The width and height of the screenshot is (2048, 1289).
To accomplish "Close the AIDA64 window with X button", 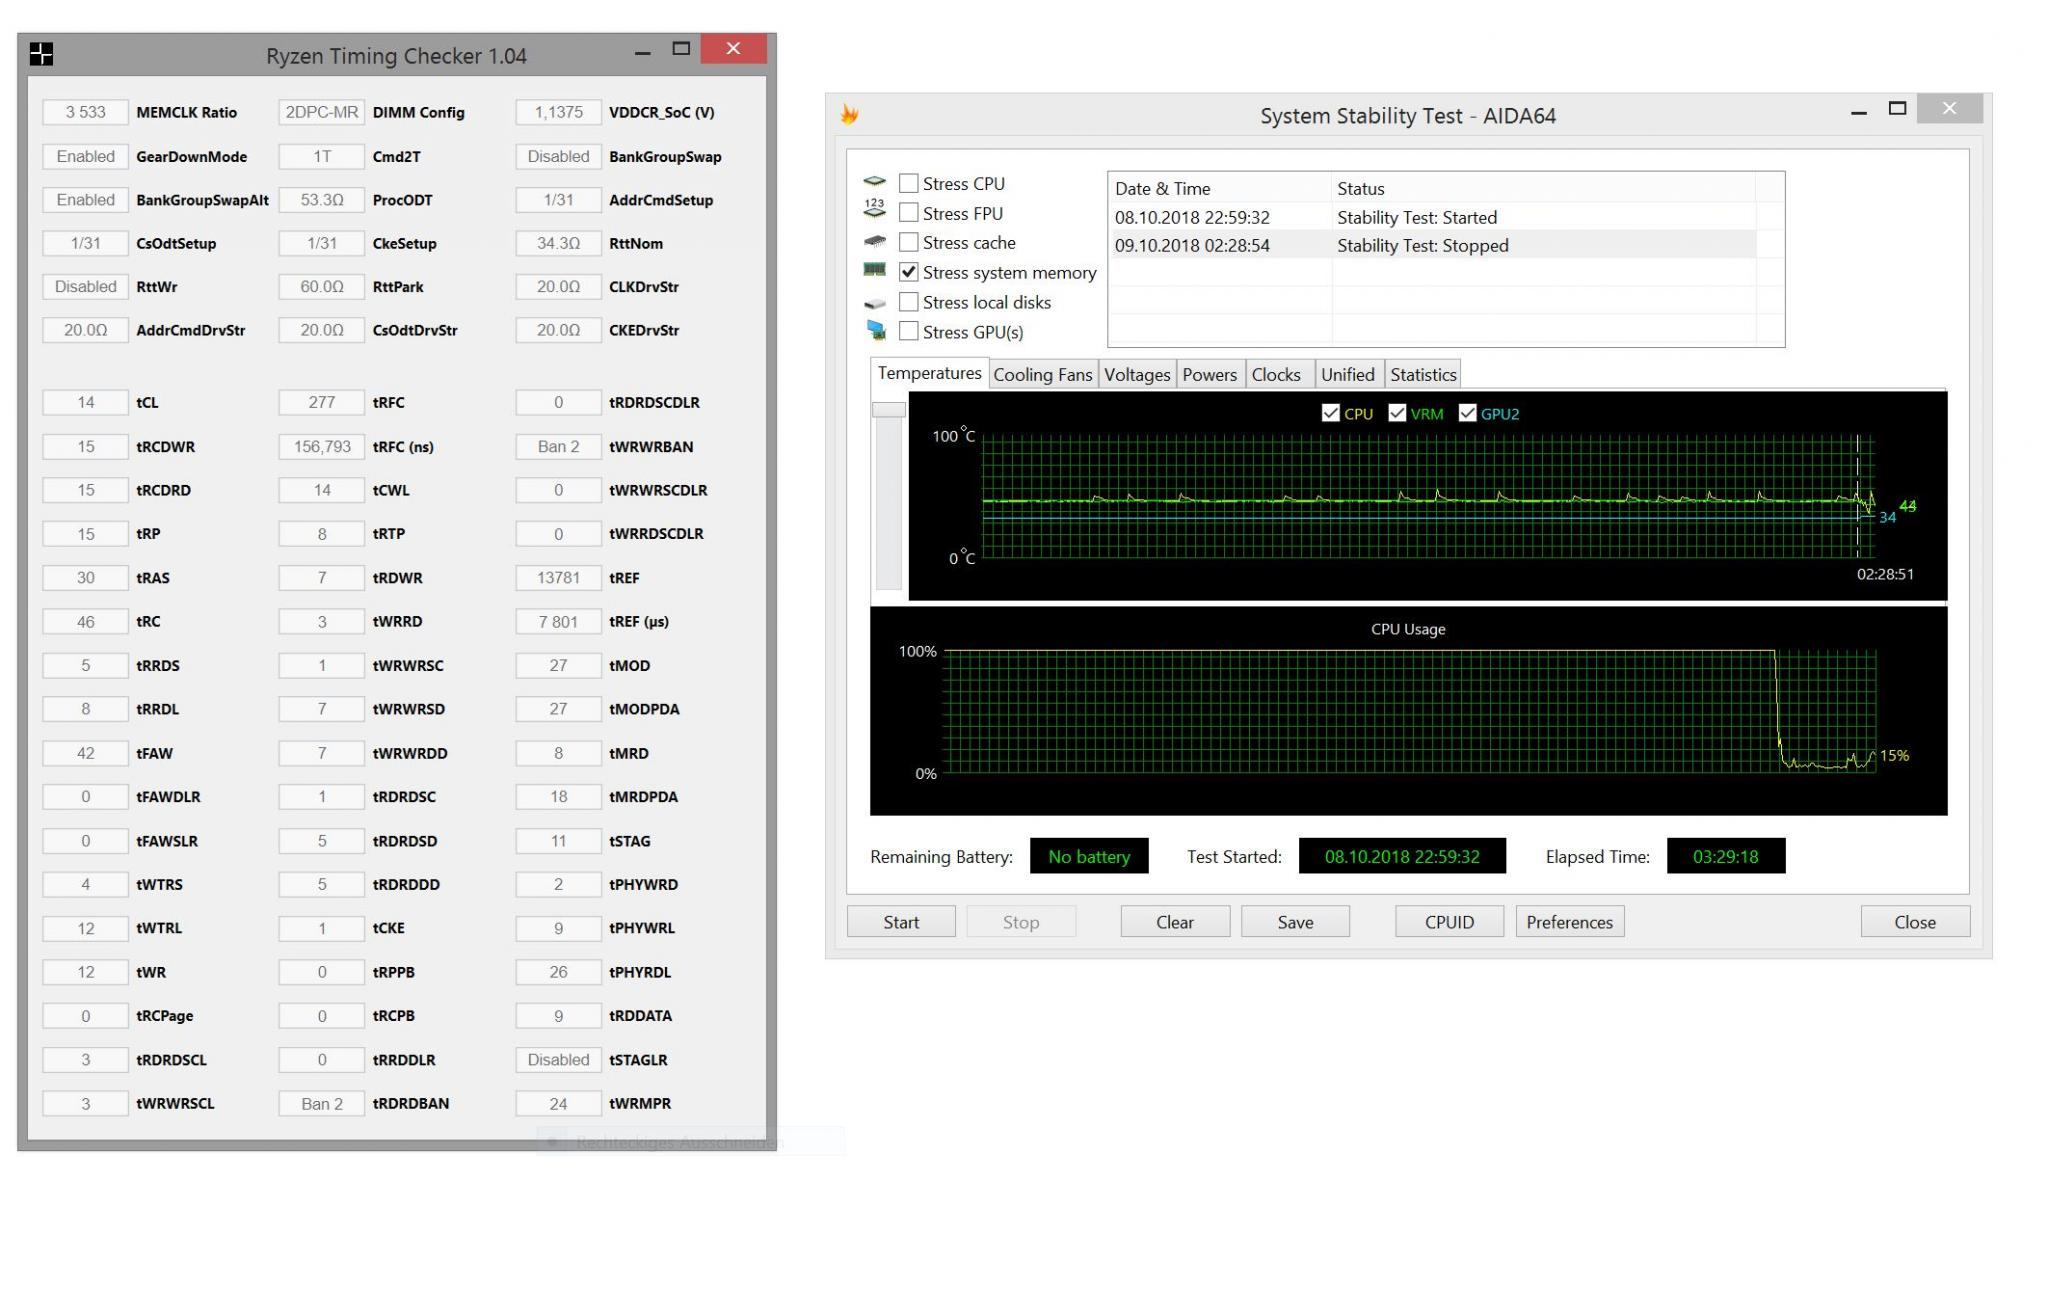I will point(1949,108).
